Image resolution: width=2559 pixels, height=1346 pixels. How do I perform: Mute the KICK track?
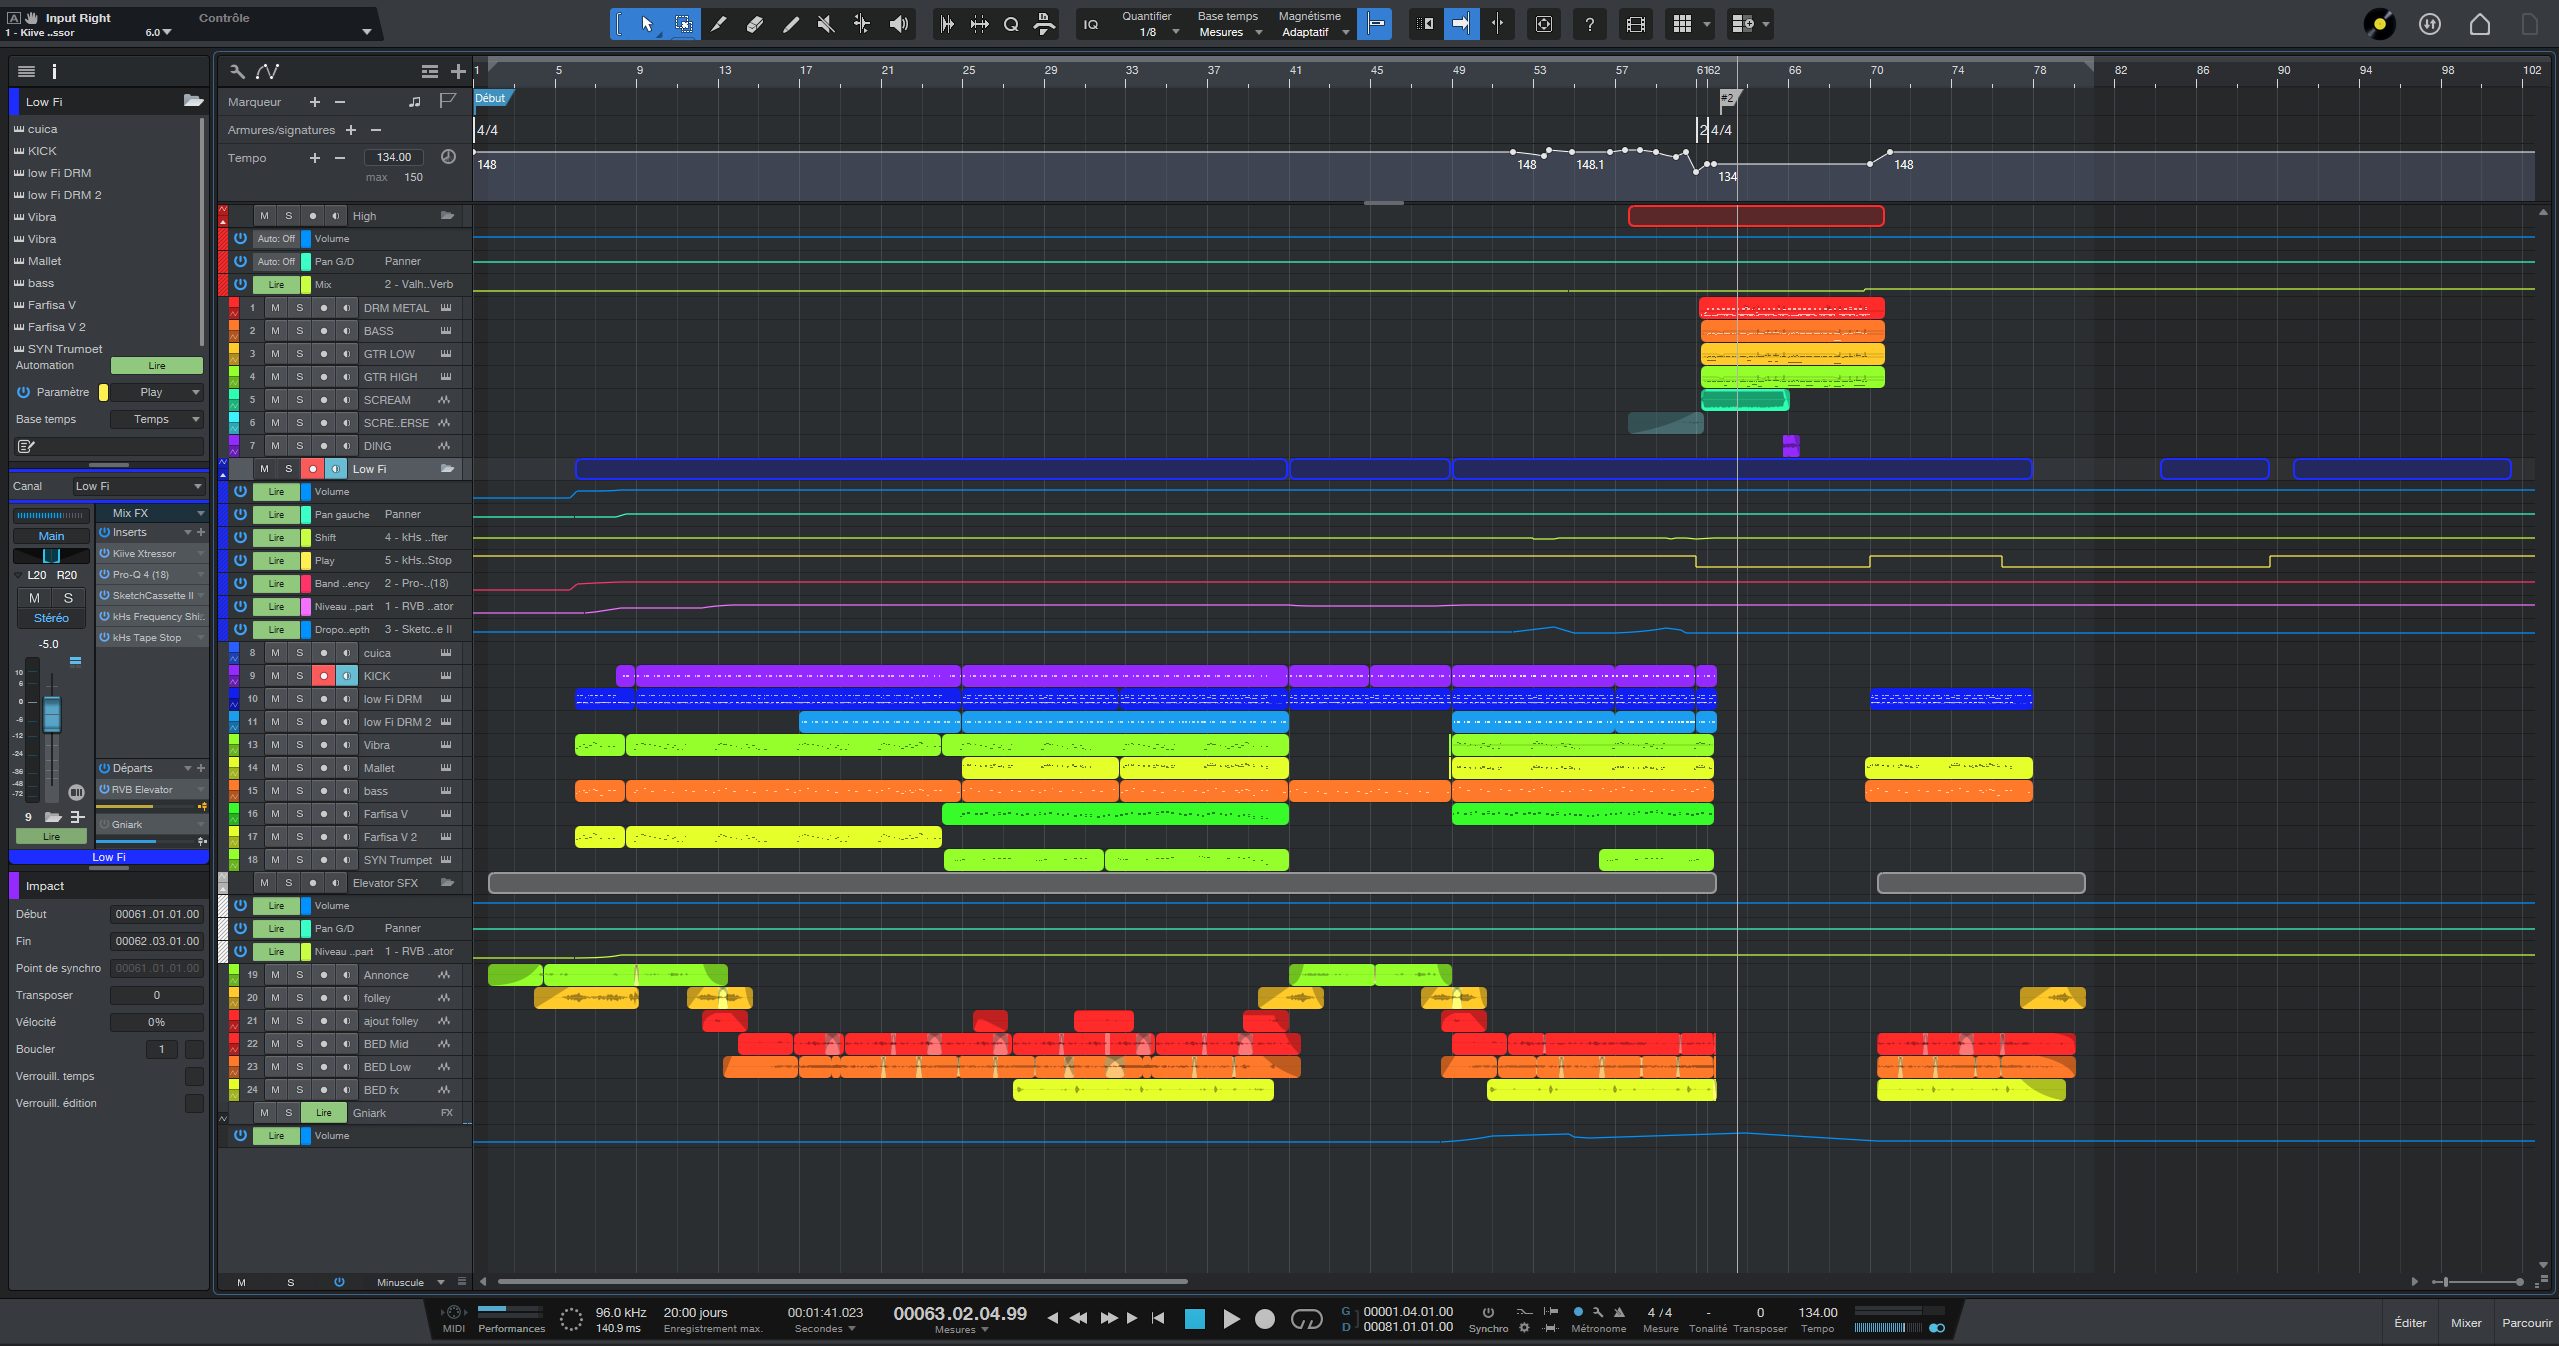(275, 676)
